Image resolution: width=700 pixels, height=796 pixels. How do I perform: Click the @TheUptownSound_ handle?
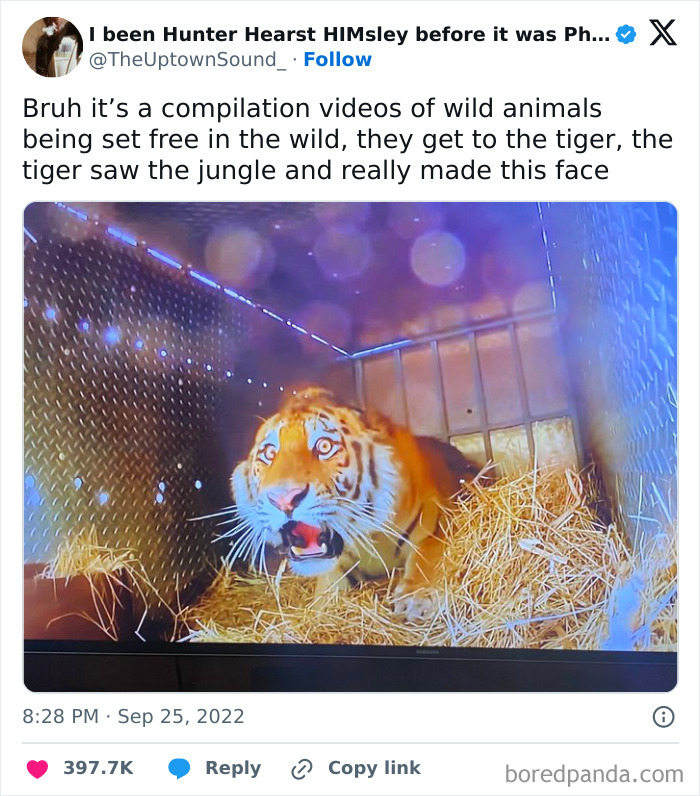[189, 60]
